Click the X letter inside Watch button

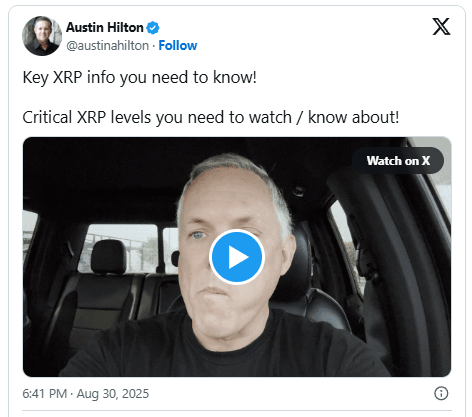click(426, 161)
